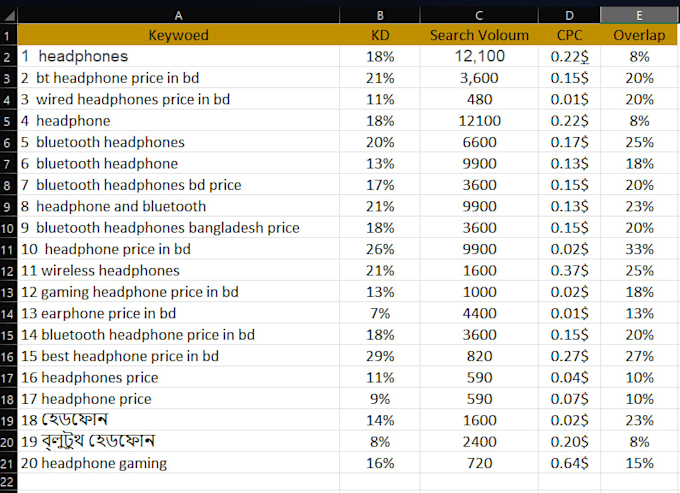Viewport: 680px width, 493px height.
Task: Click the select-all corner triangle
Action: 9,16
